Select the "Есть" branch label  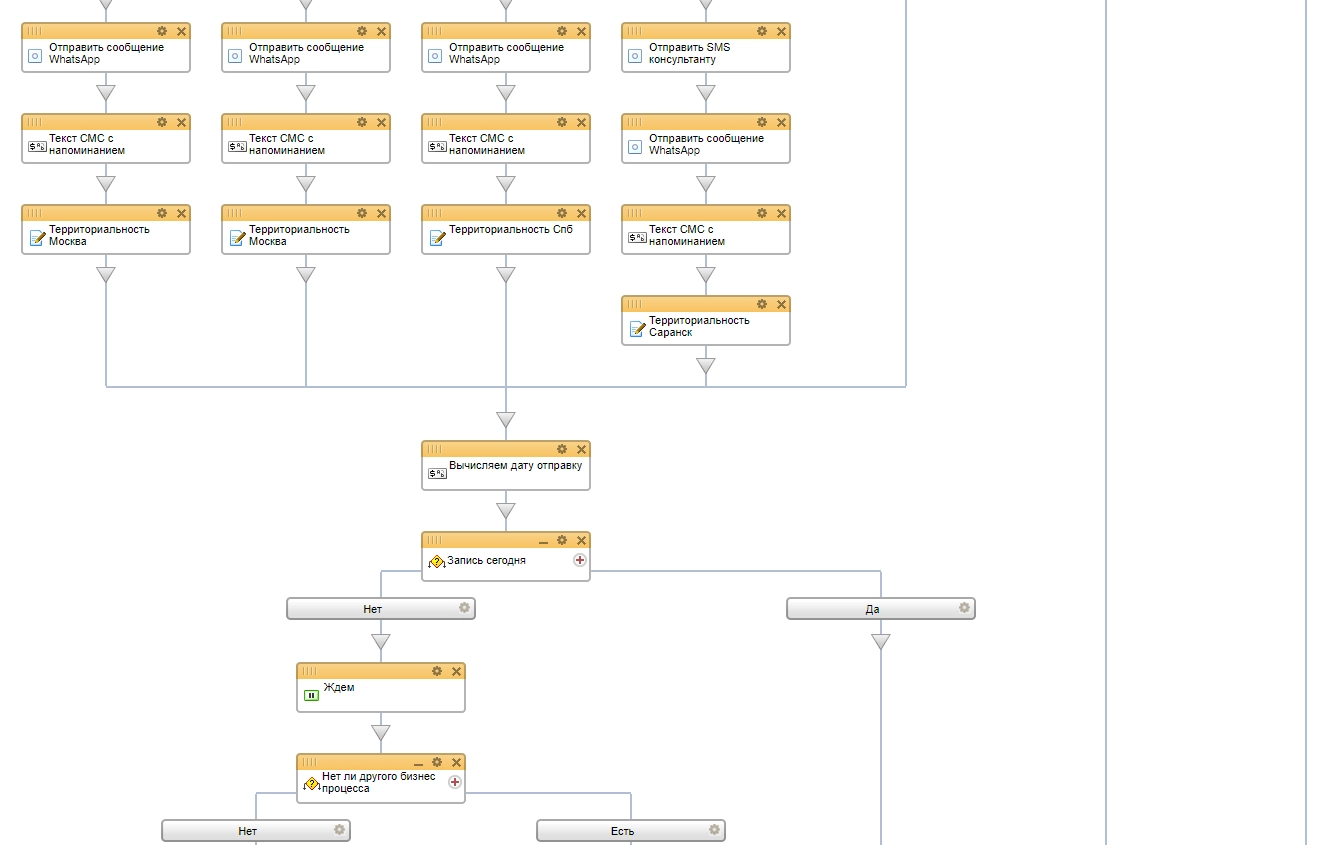pyautogui.click(x=622, y=831)
